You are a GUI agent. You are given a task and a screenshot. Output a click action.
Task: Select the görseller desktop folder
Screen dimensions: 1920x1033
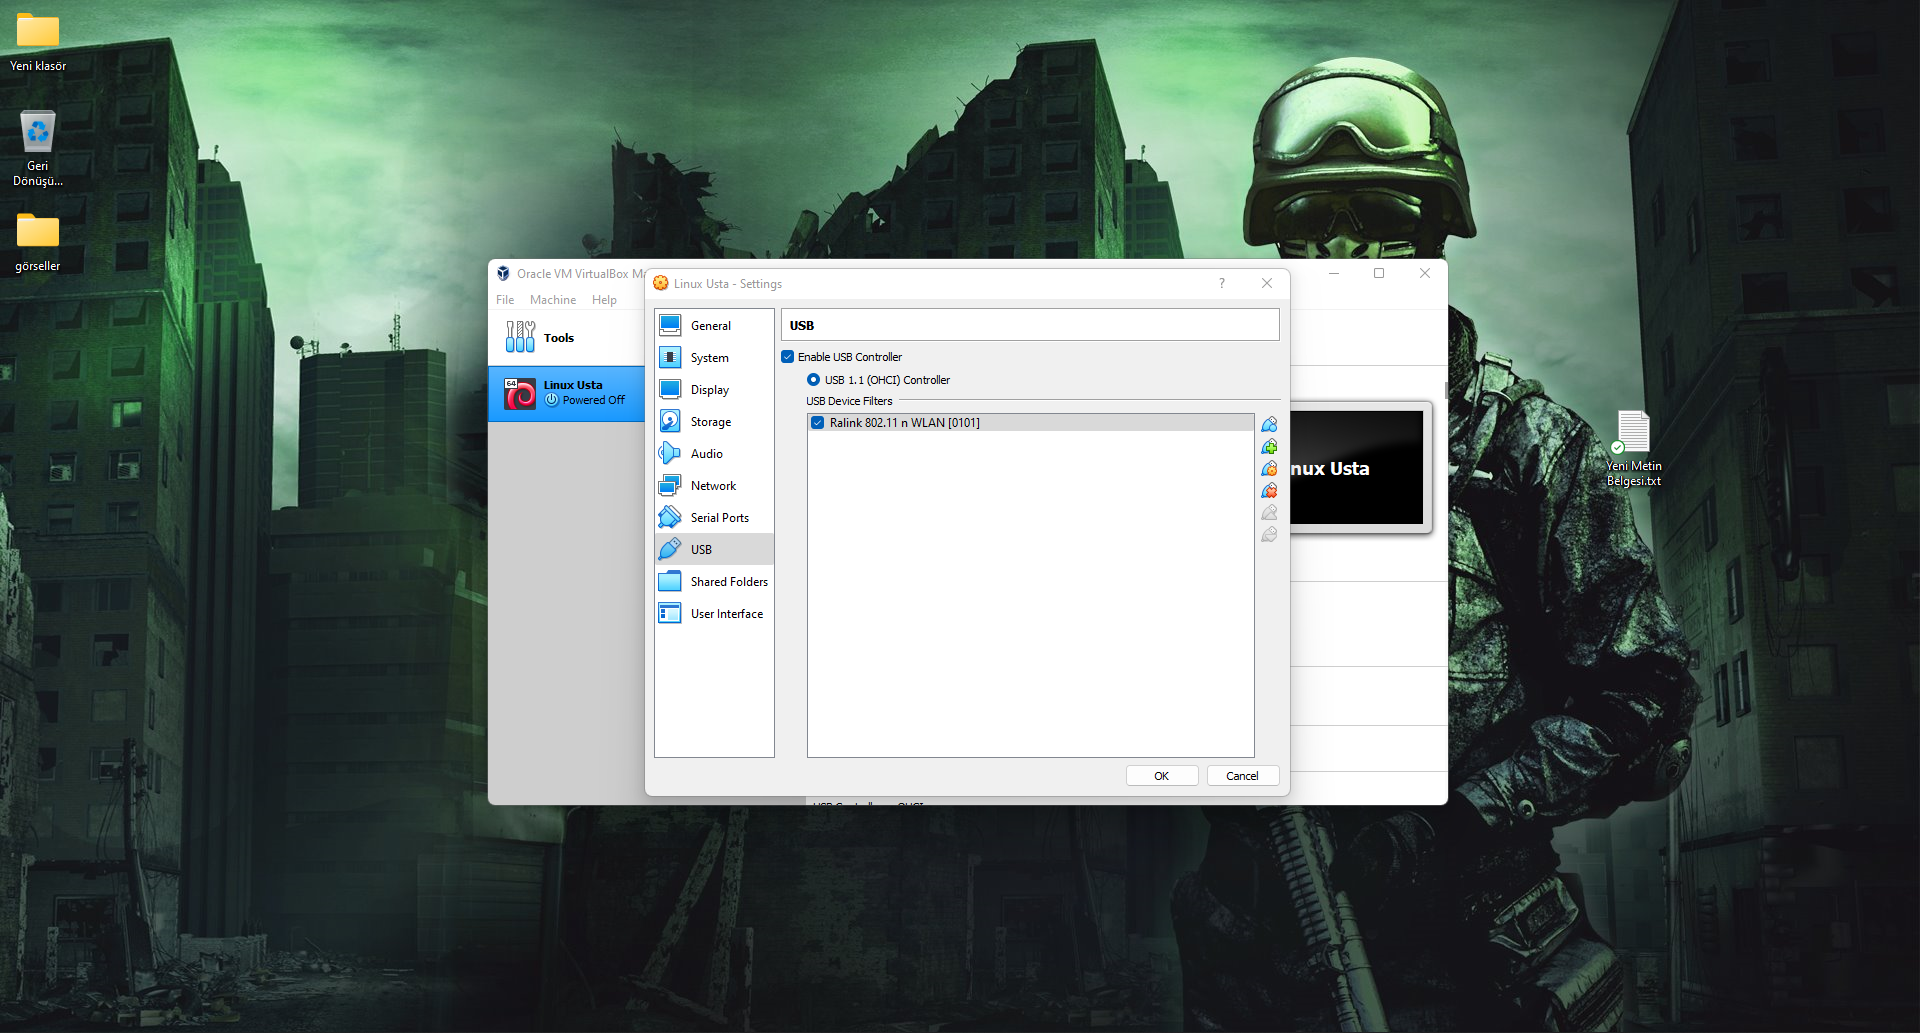pyautogui.click(x=38, y=242)
